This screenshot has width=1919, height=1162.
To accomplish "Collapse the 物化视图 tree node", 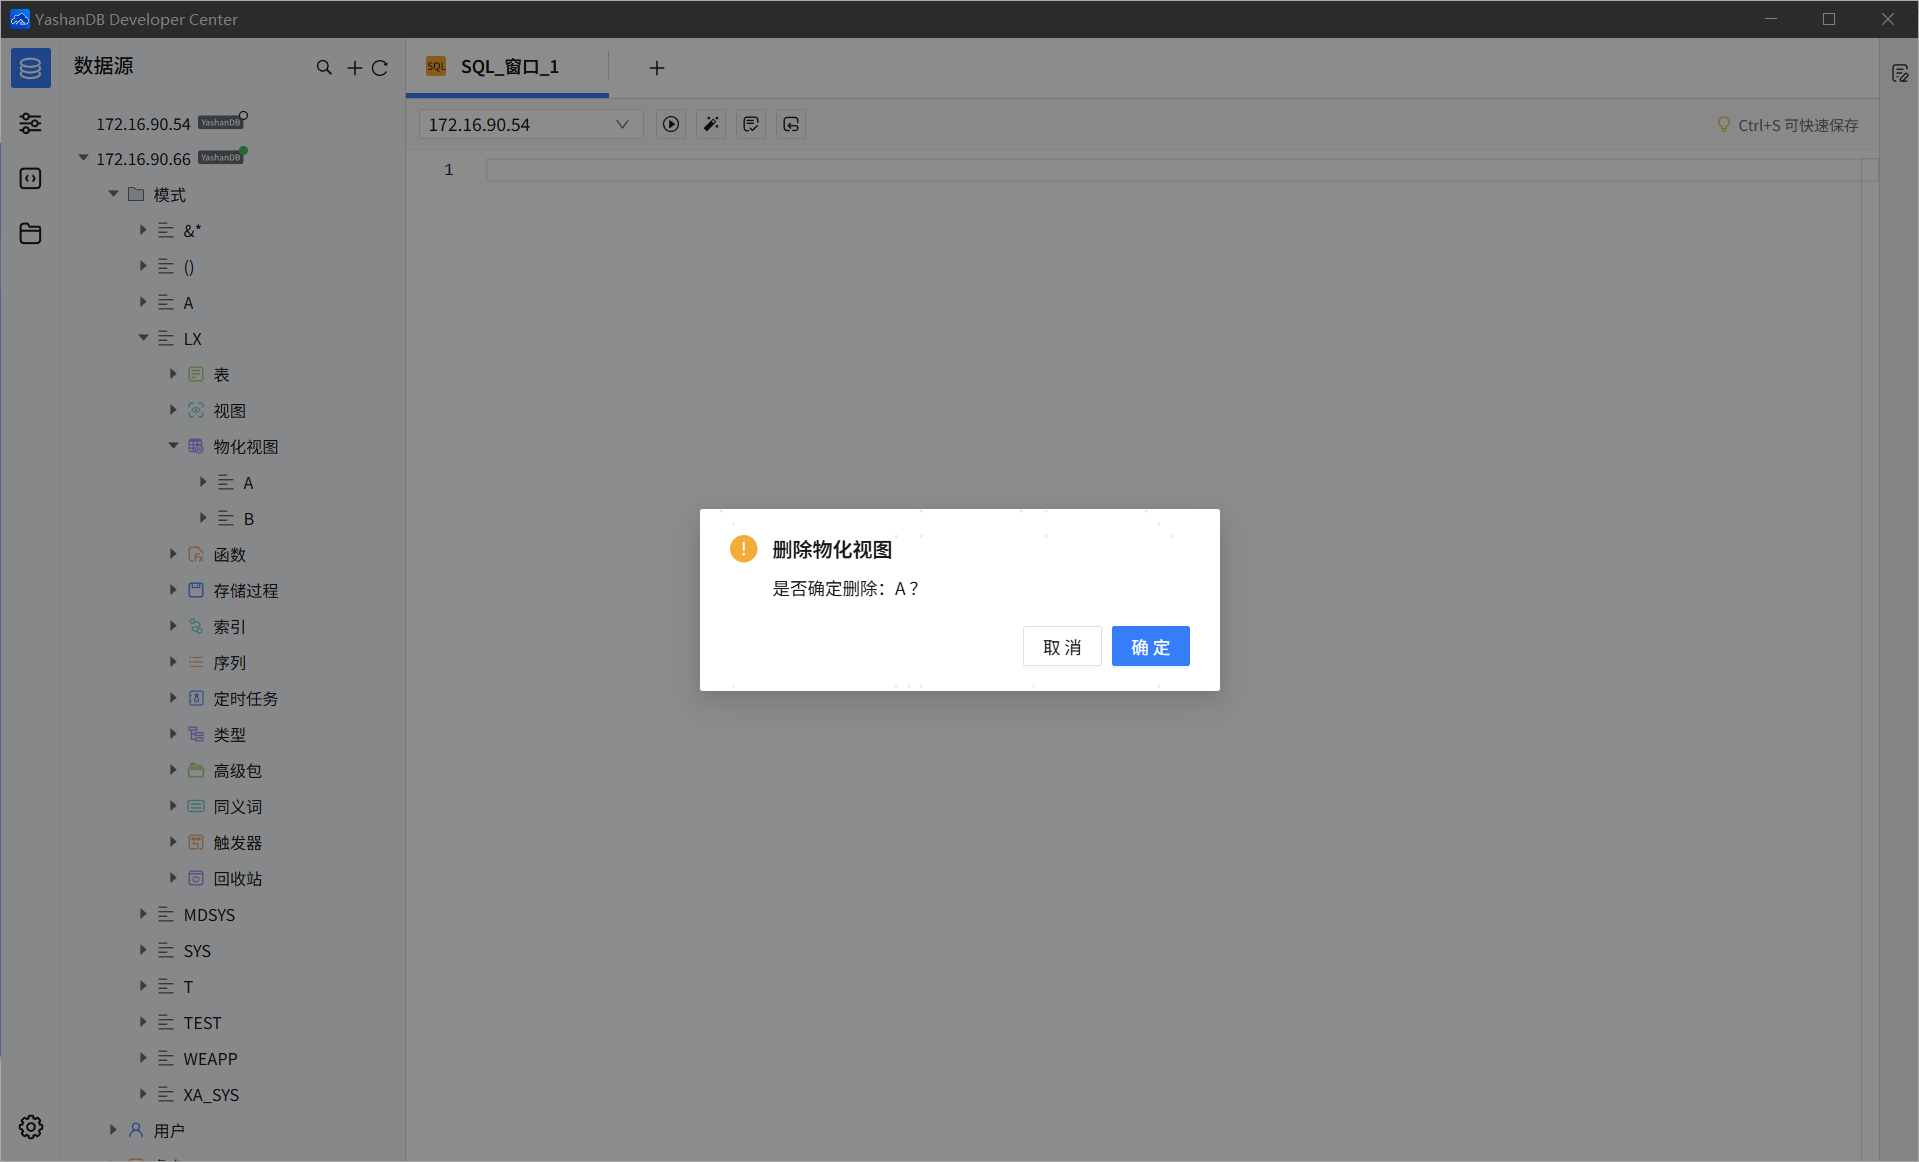I will click(x=173, y=447).
